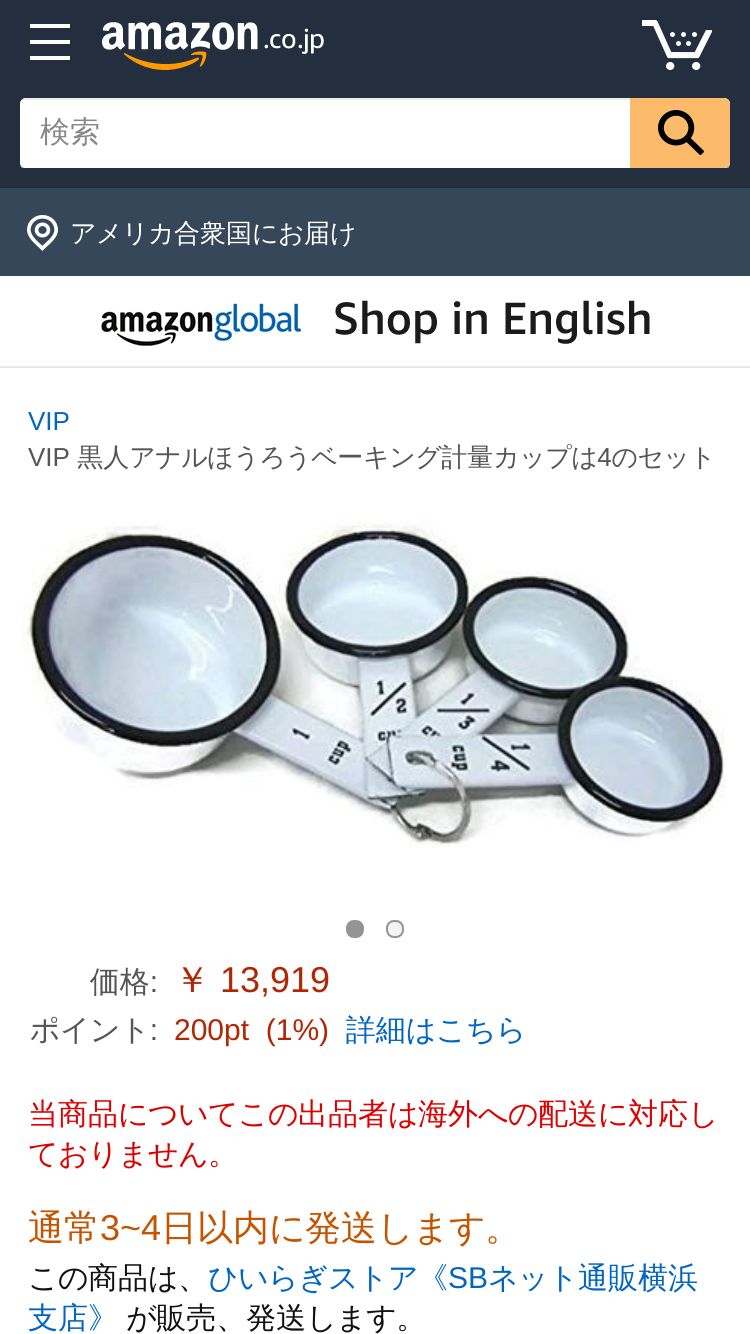Click the delivery location pin icon
750x1334 pixels.
tap(42, 233)
